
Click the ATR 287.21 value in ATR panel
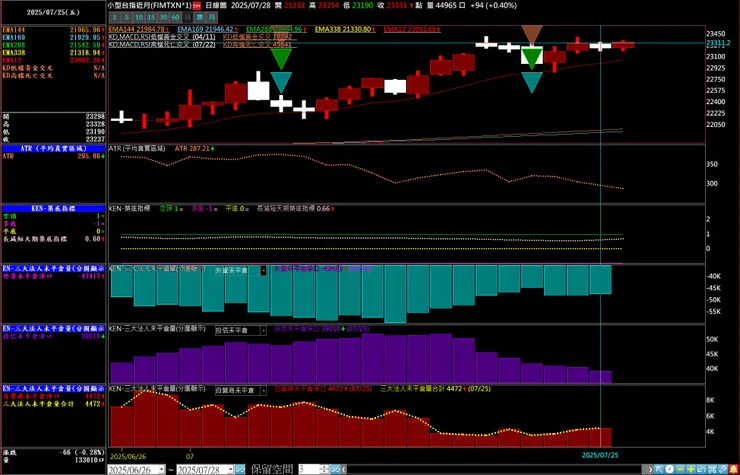pyautogui.click(x=194, y=148)
